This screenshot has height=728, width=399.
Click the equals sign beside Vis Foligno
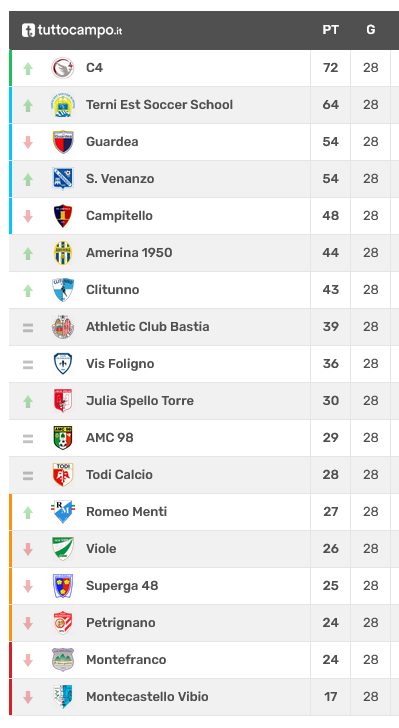pos(28,365)
